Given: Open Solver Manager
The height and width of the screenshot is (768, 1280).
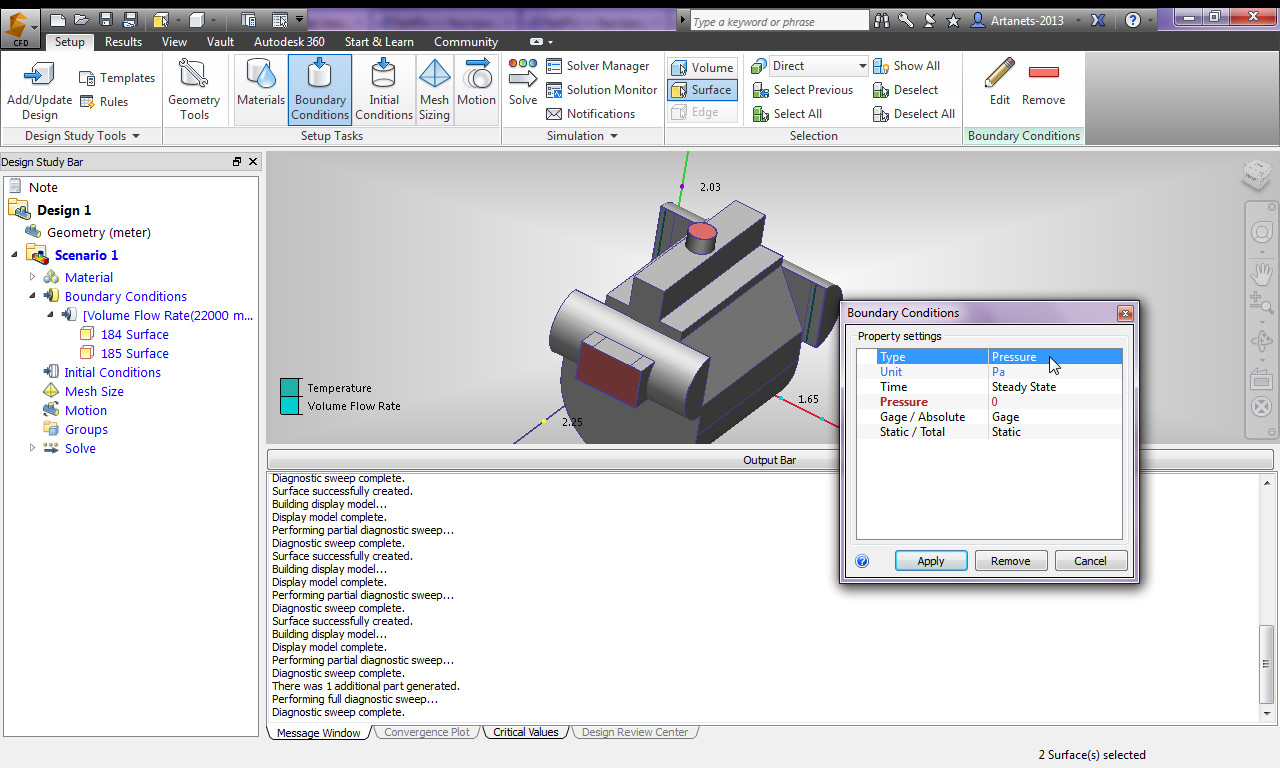Looking at the screenshot, I should pos(598,66).
